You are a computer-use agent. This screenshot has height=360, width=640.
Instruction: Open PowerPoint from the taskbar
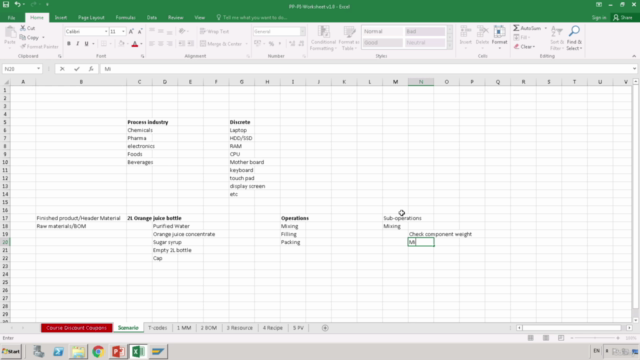pyautogui.click(x=118, y=351)
